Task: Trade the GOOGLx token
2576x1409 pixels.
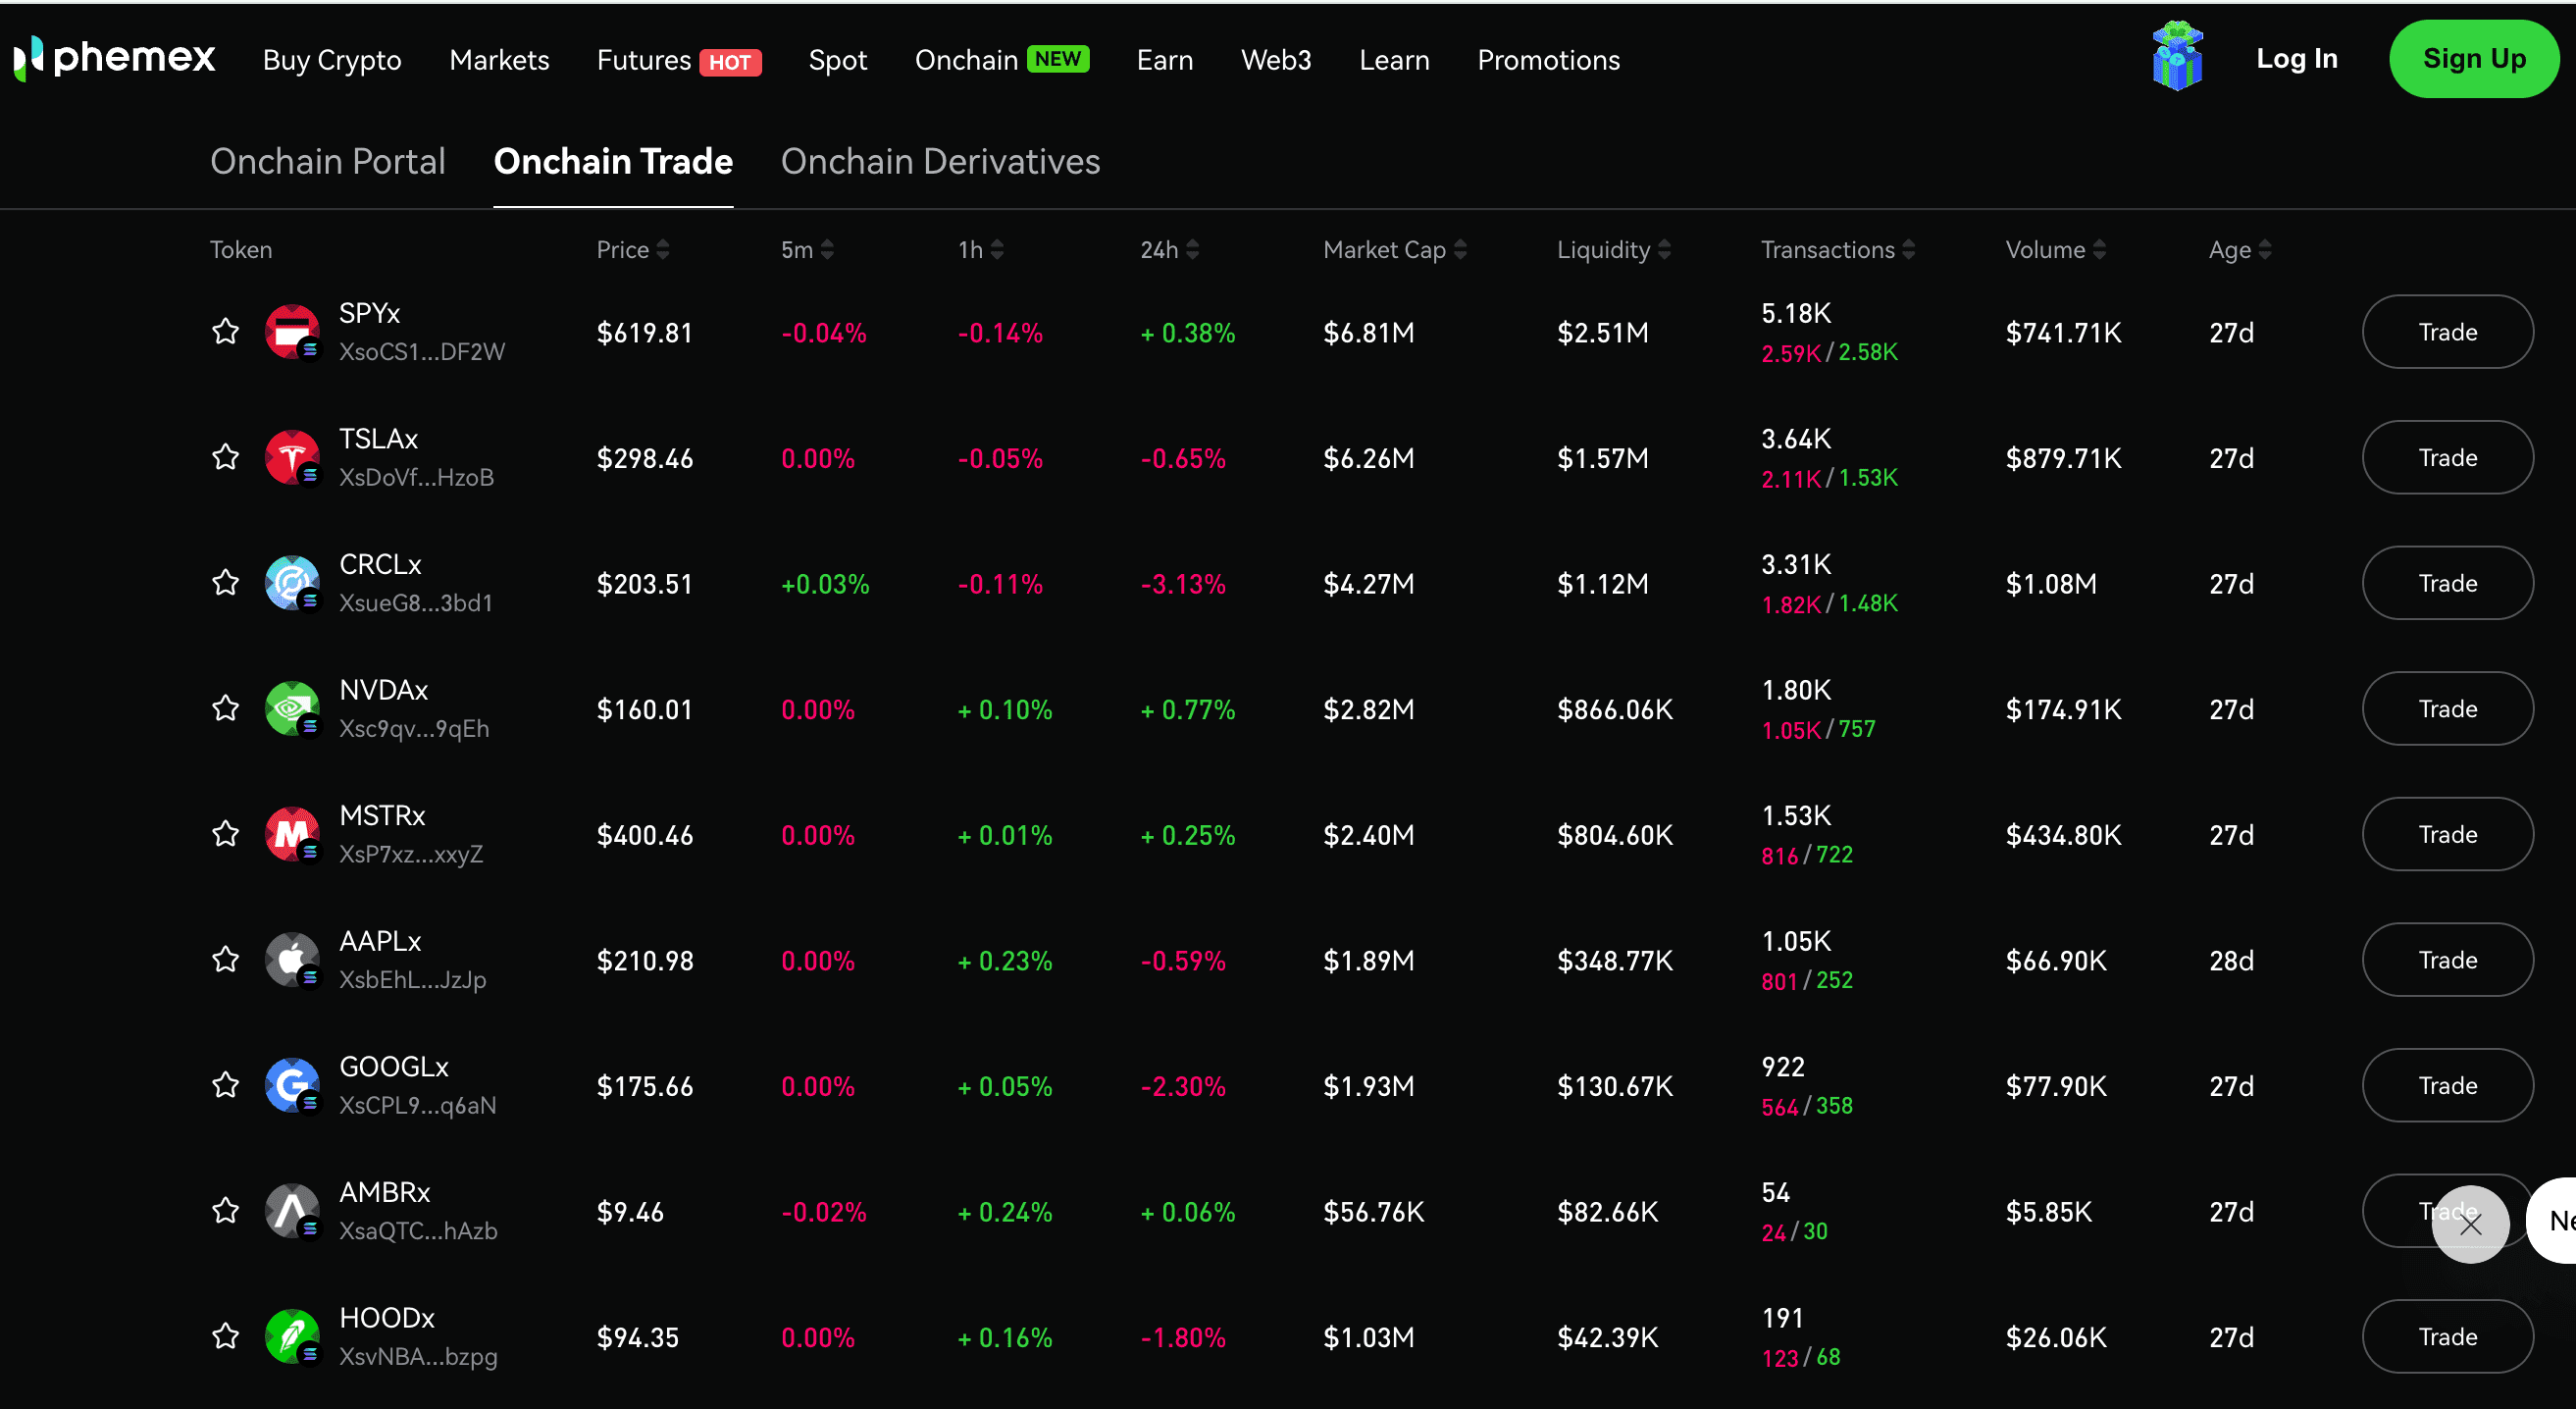Action: [2447, 1085]
